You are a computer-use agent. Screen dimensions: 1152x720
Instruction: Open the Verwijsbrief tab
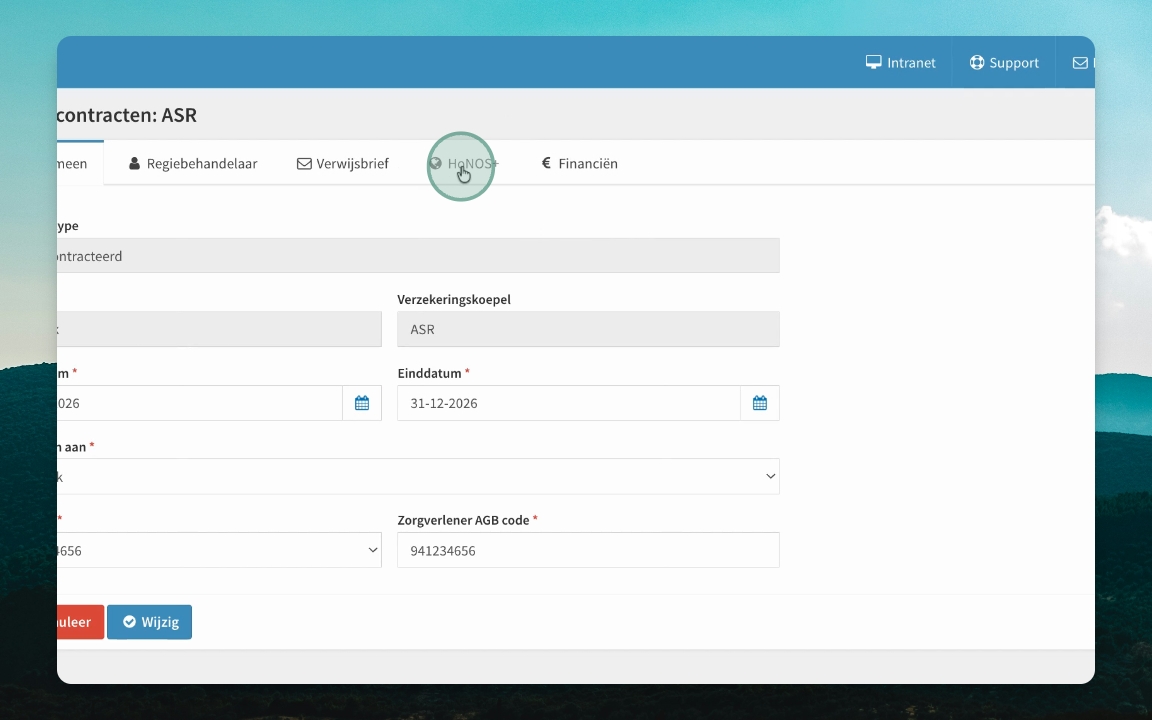[342, 163]
